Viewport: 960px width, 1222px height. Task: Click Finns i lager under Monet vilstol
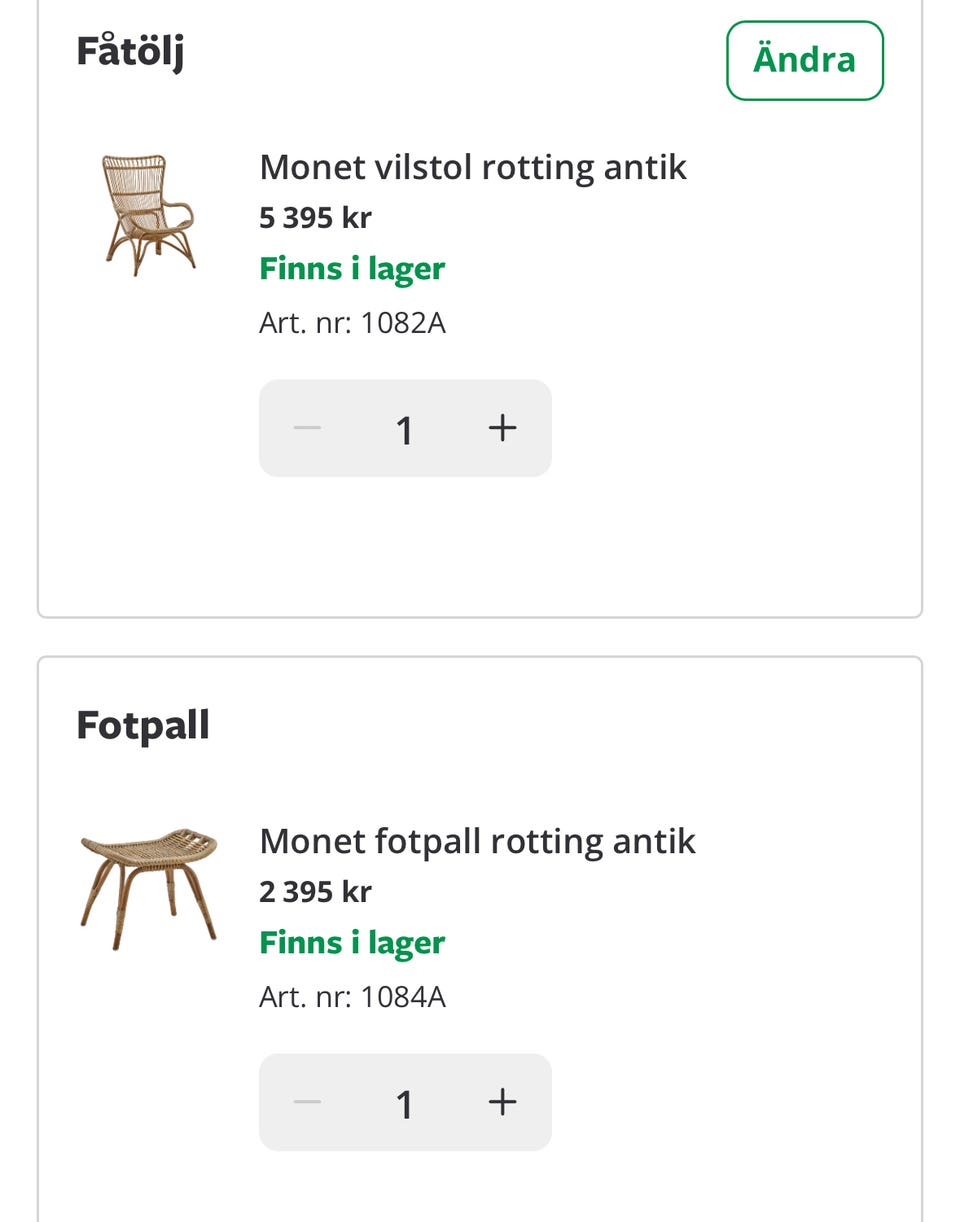[x=352, y=269]
